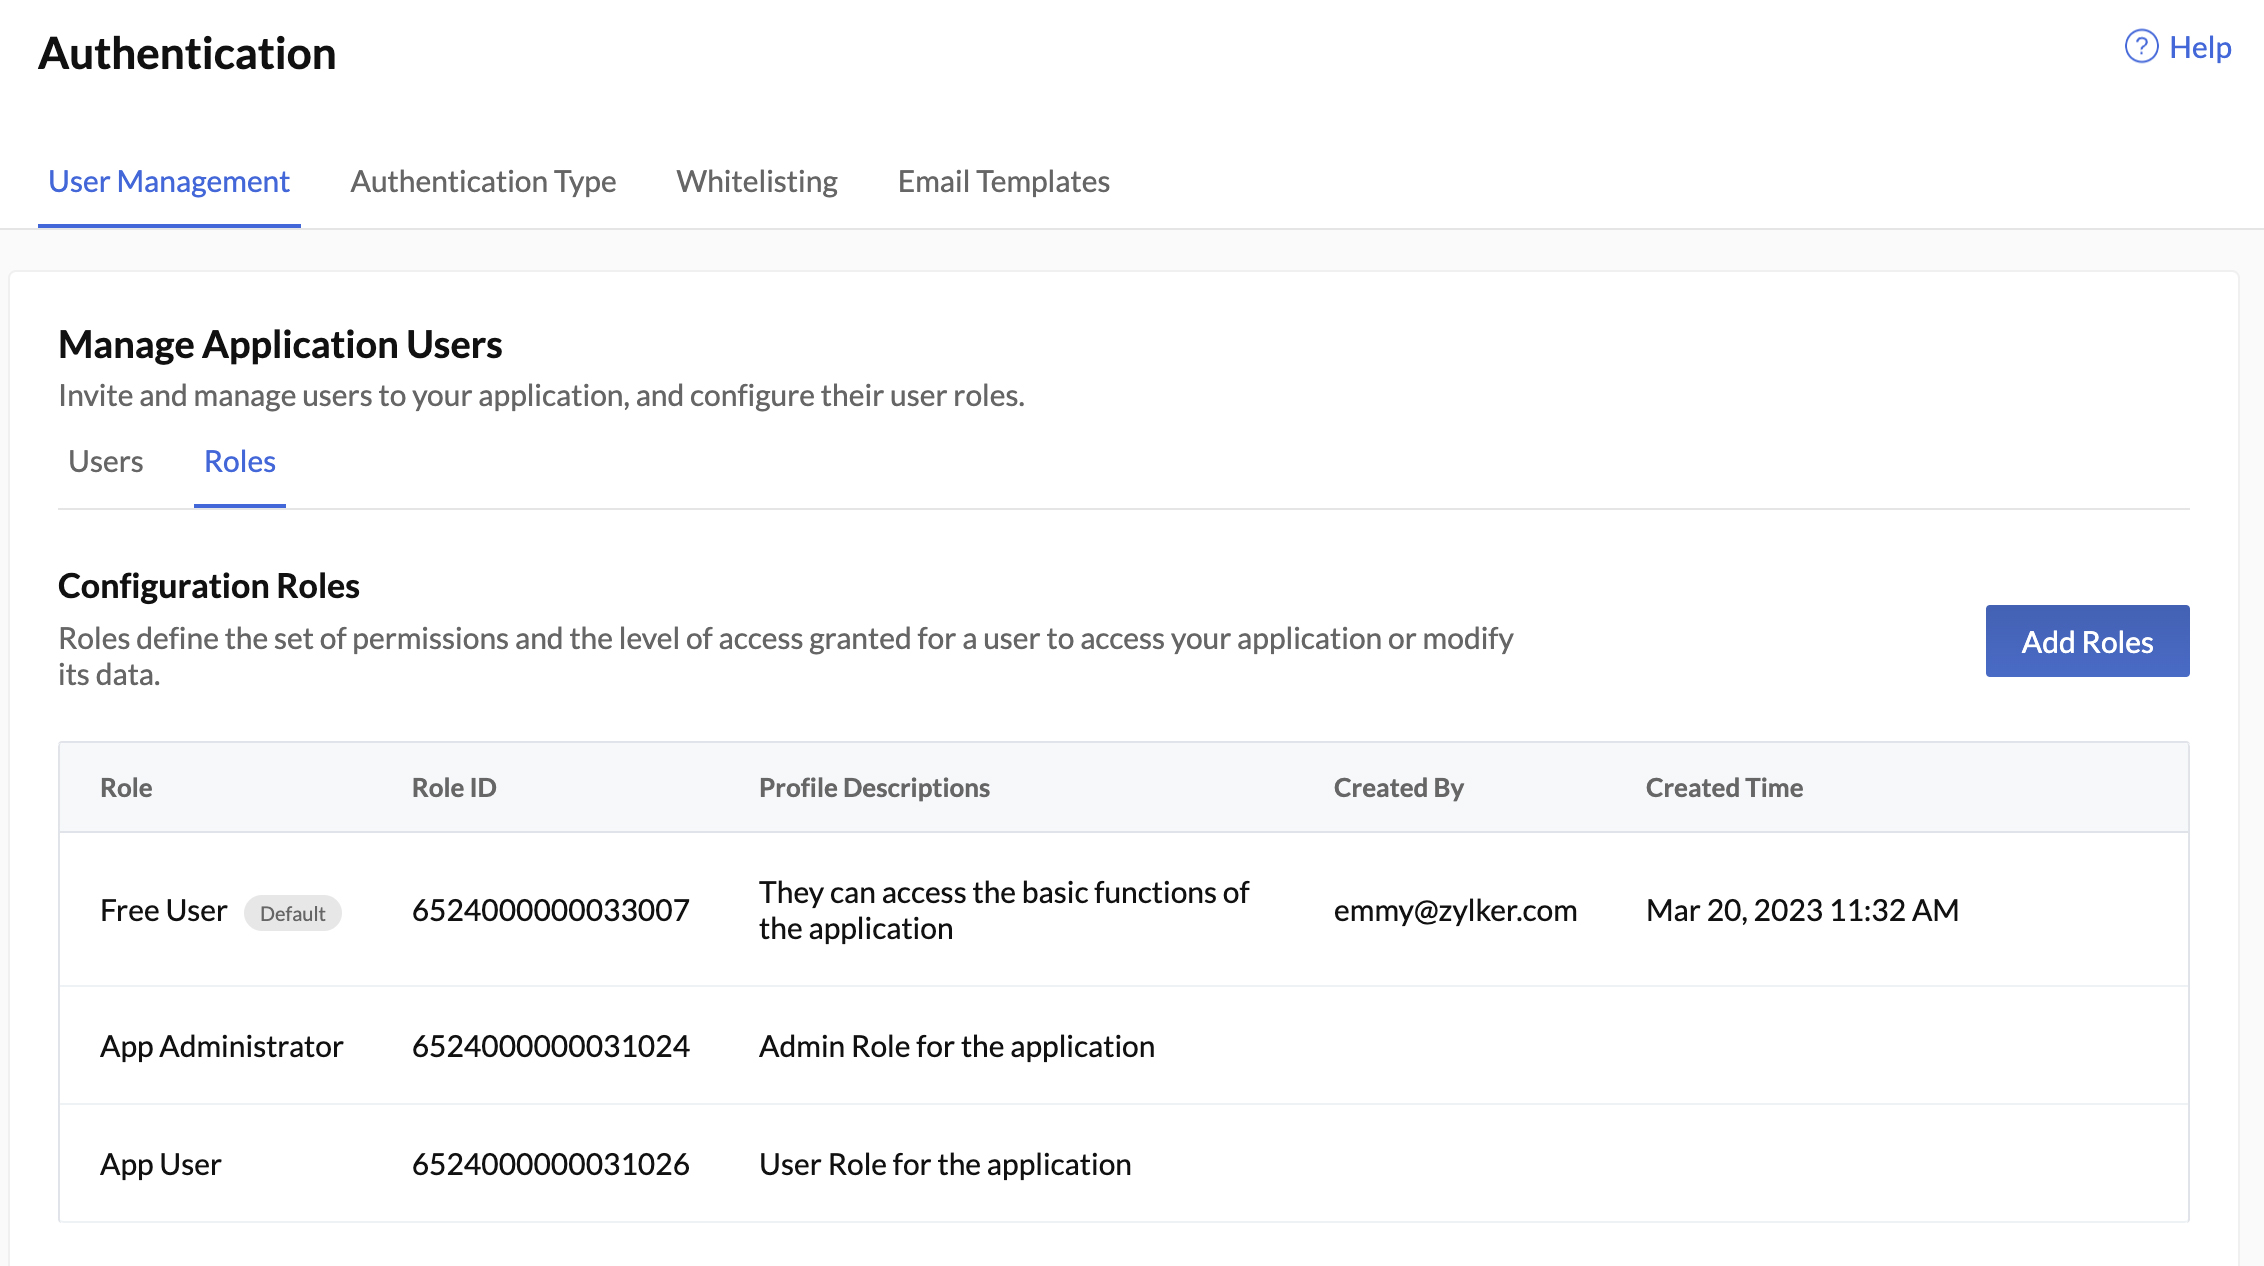Switch to the Email Templates tab
The image size is (2264, 1266).
1003,181
